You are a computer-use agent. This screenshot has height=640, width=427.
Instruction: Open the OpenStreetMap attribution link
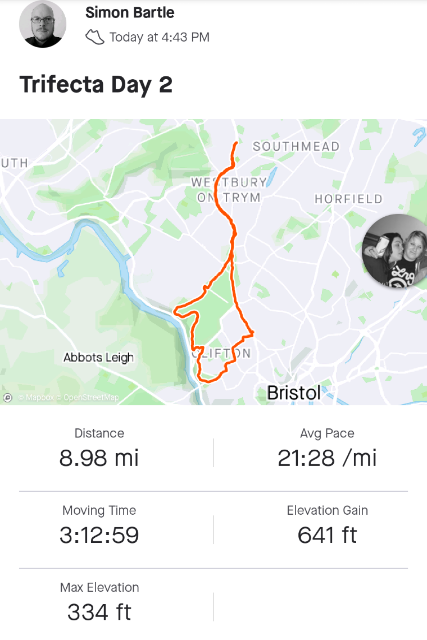(x=89, y=397)
